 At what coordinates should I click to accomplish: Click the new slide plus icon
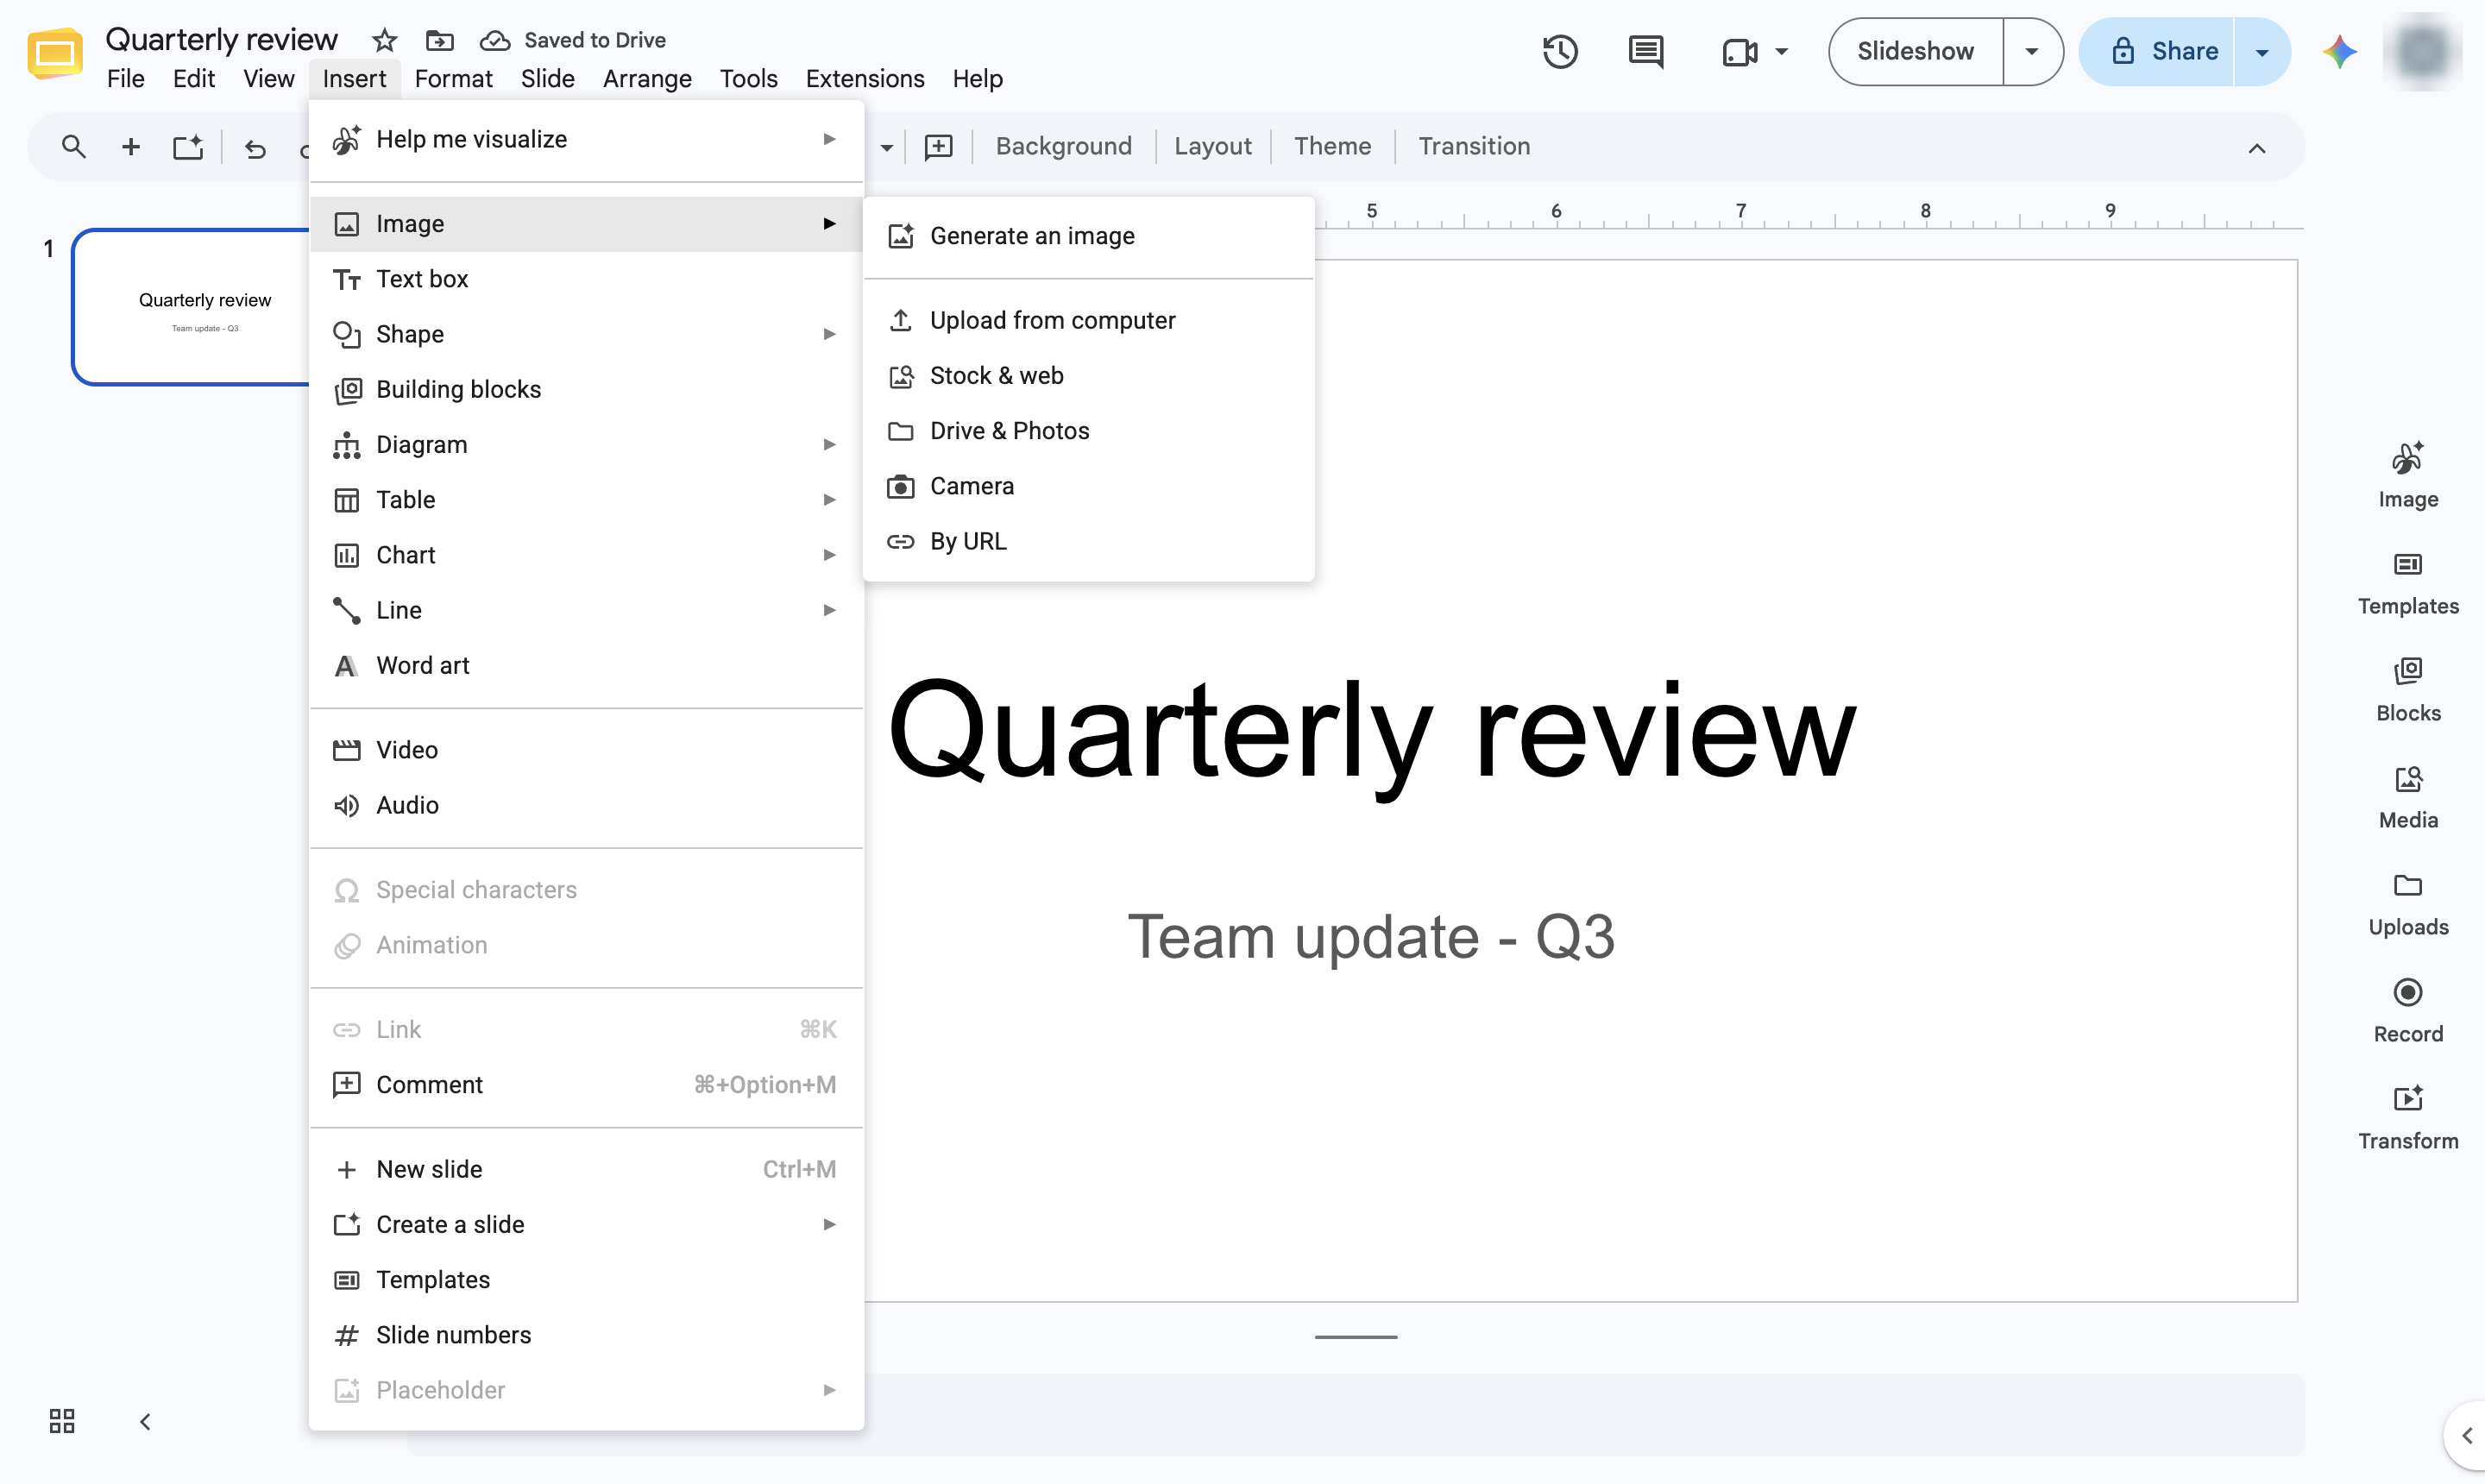tap(131, 147)
